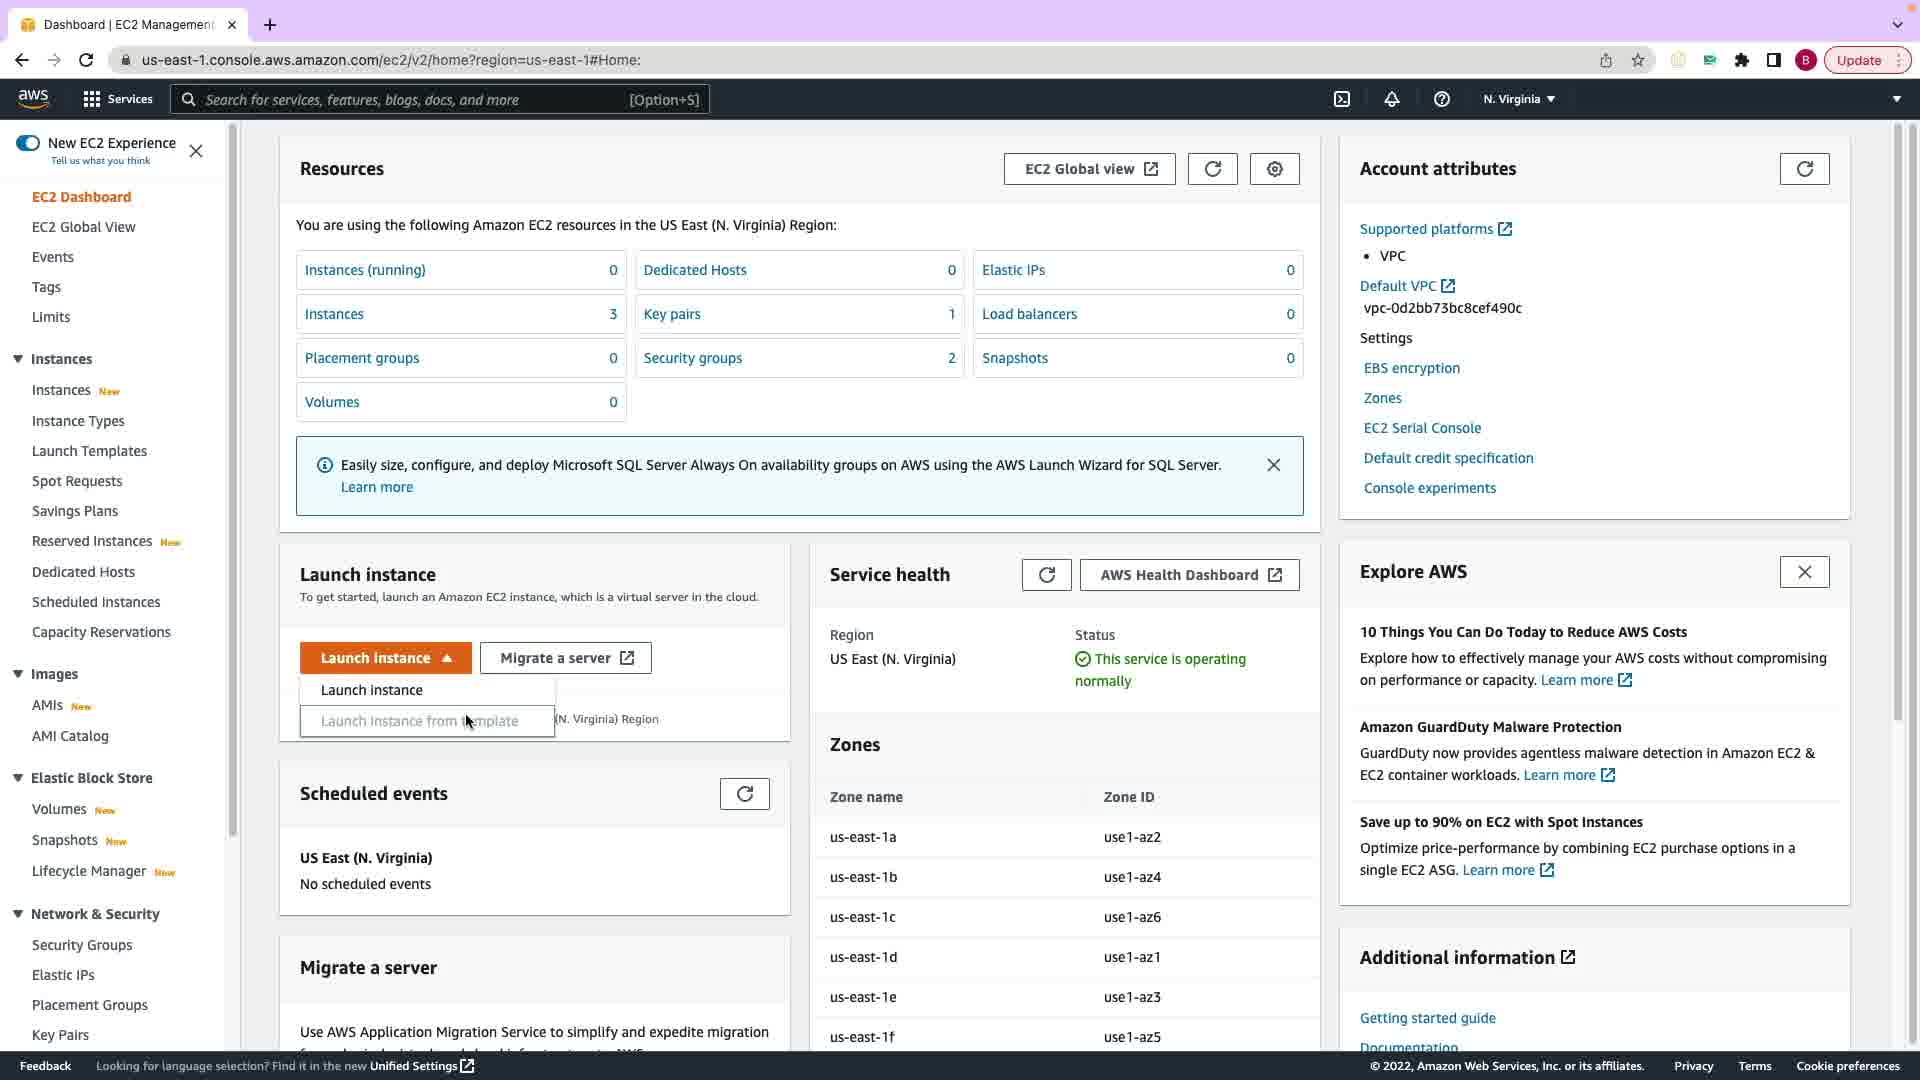The image size is (1920, 1080).
Task: Refresh Account attributes panel
Action: coord(1804,169)
